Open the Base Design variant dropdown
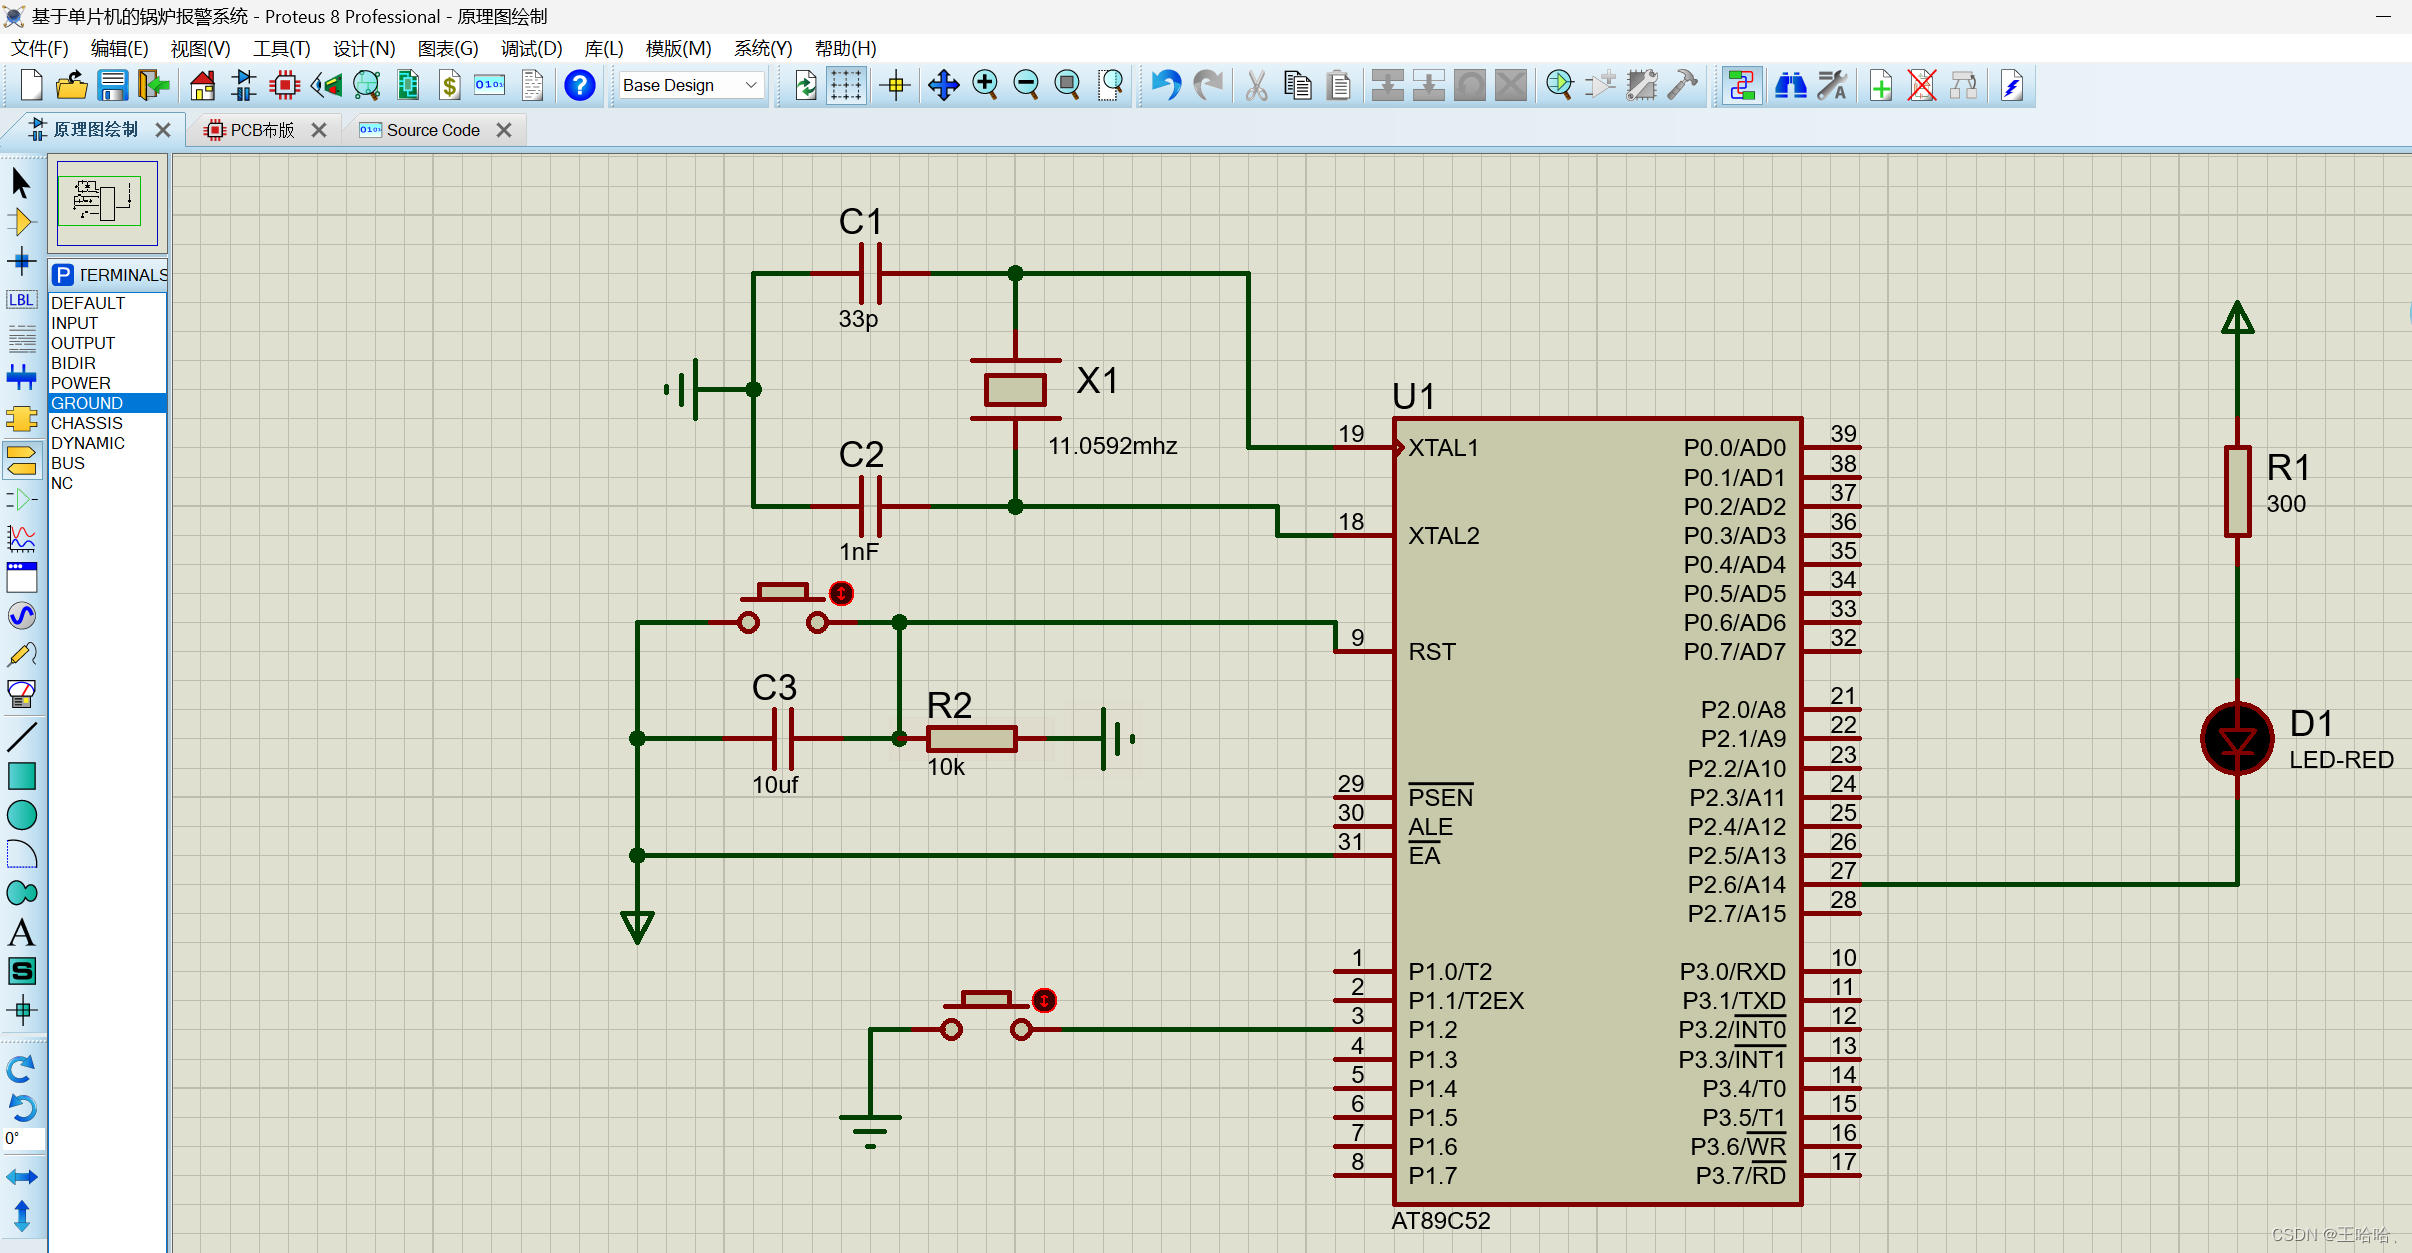The height and width of the screenshot is (1253, 2412). click(x=691, y=86)
